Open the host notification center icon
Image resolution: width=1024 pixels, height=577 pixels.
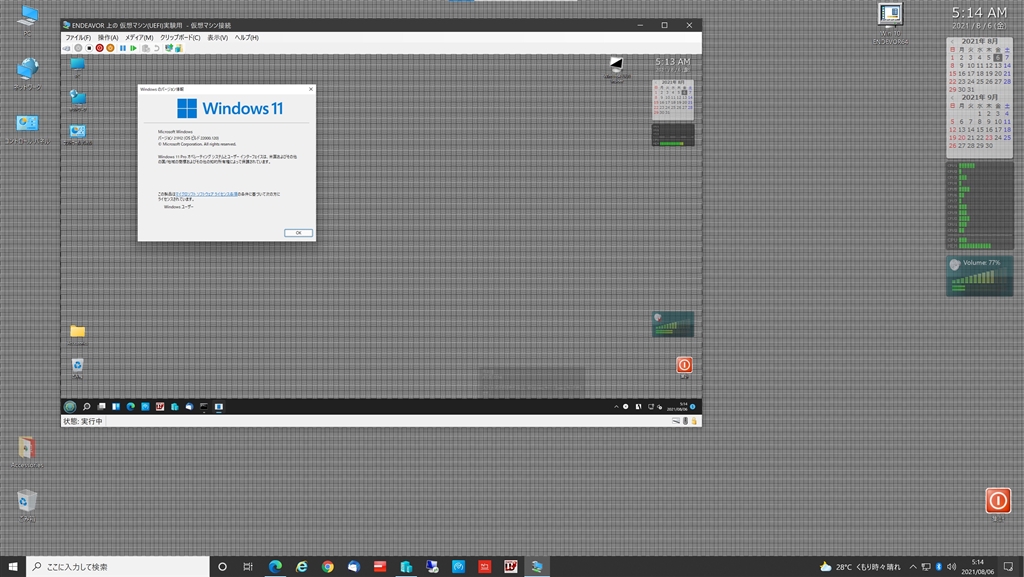1008,567
